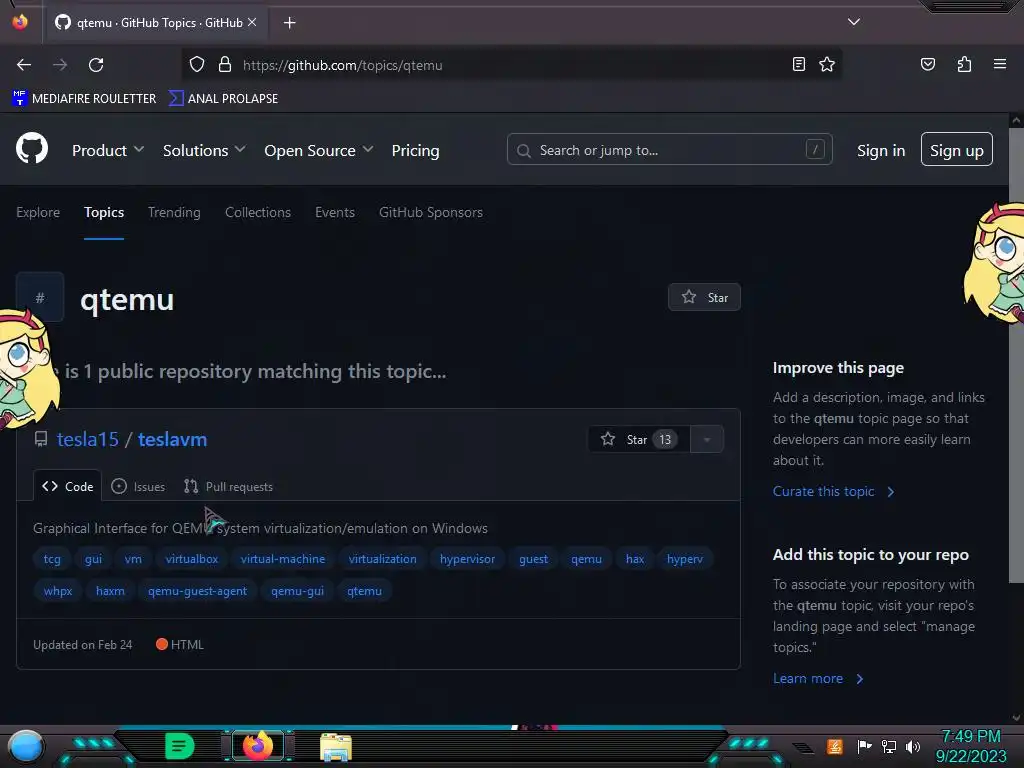Focus the Search or jump to field
1024x768 pixels.
(x=669, y=150)
